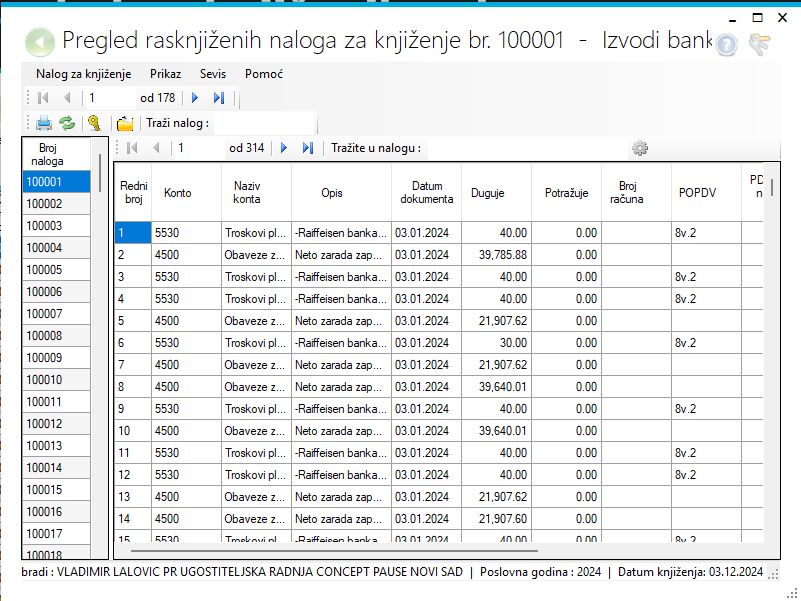
Task: Select order 100010 in the list
Action: click(x=56, y=380)
